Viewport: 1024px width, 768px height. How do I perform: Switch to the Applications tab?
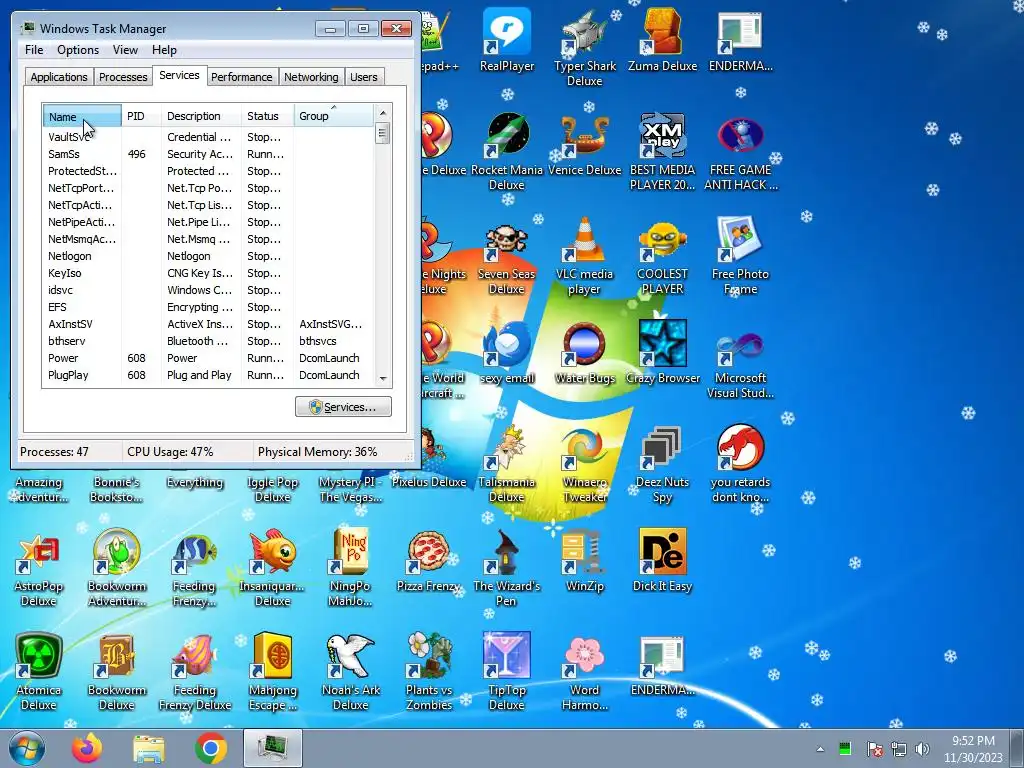59,76
